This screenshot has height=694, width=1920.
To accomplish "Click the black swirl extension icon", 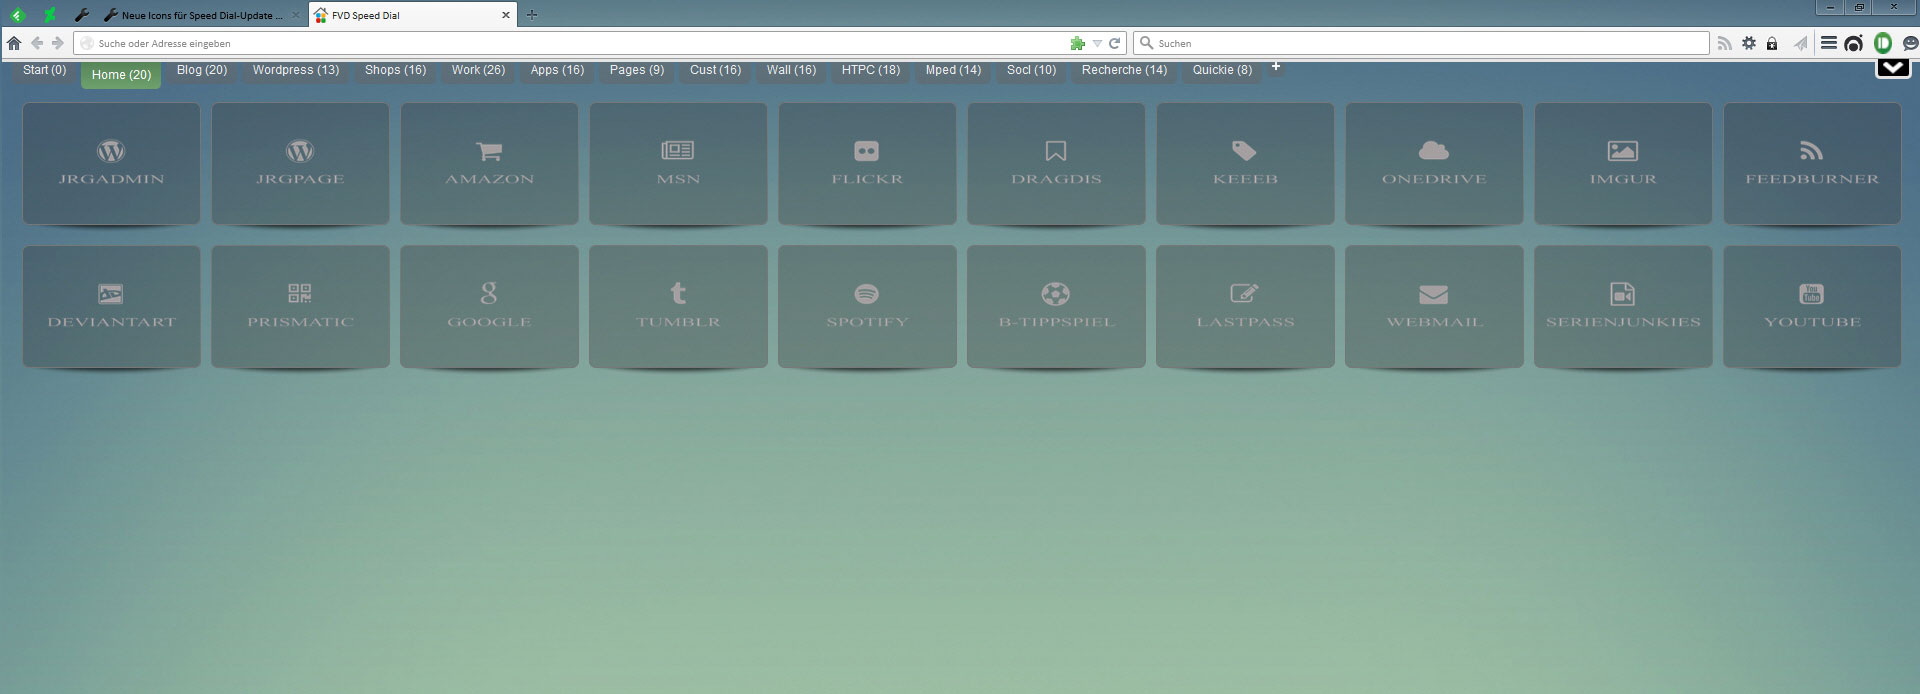I will 1854,43.
